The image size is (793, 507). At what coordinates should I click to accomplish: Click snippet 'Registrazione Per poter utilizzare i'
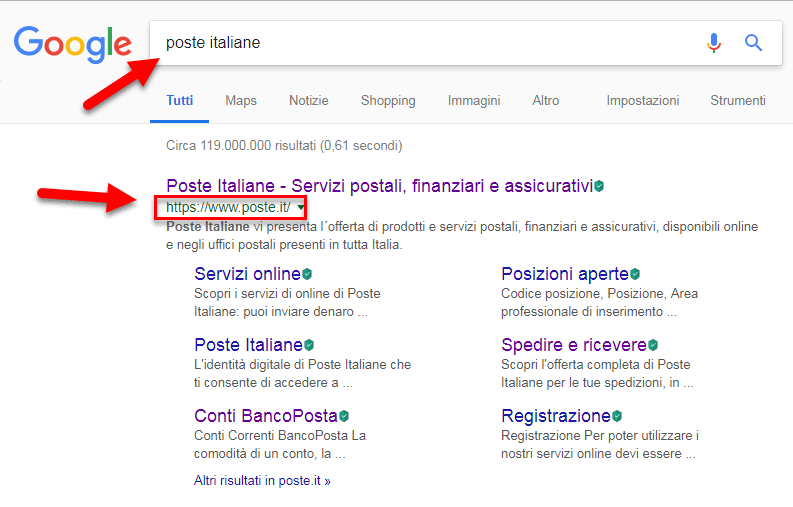pyautogui.click(x=600, y=435)
